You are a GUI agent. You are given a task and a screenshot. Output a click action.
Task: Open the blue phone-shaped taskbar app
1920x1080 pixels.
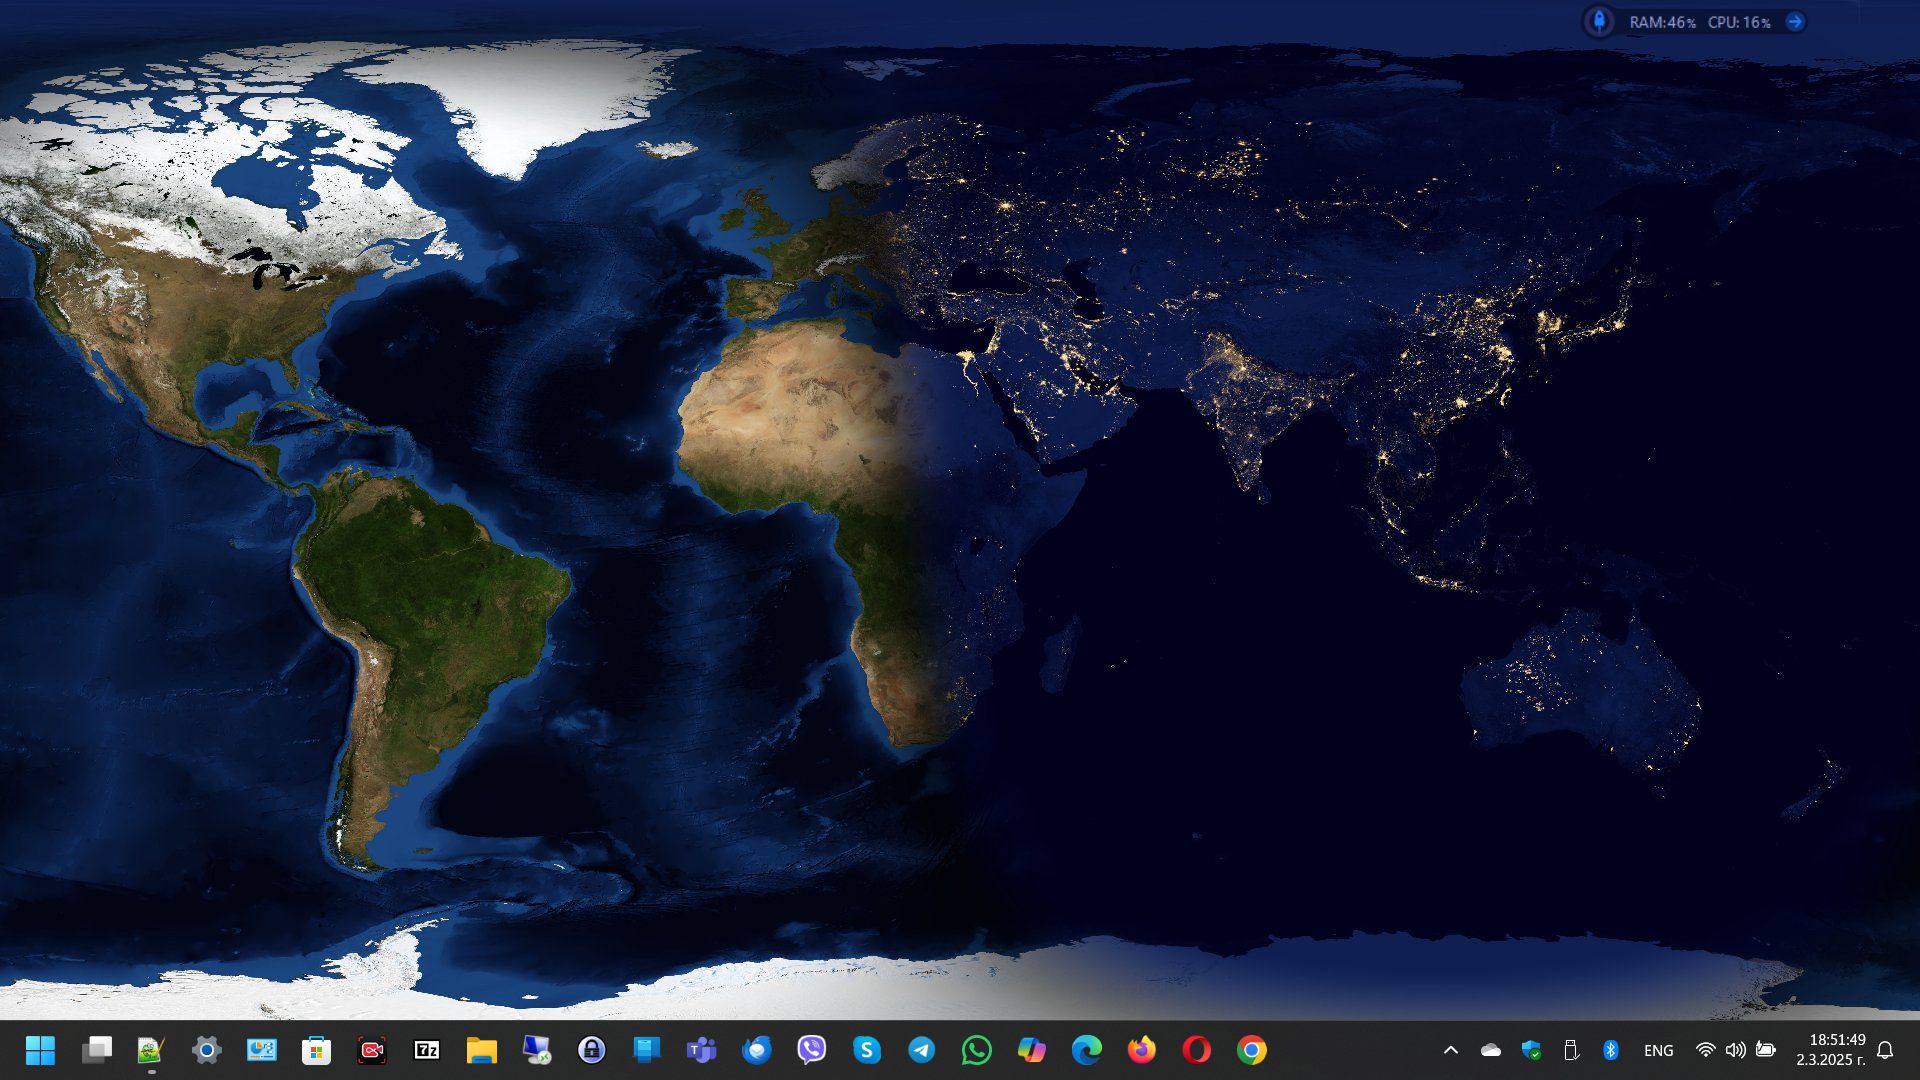(x=647, y=1050)
